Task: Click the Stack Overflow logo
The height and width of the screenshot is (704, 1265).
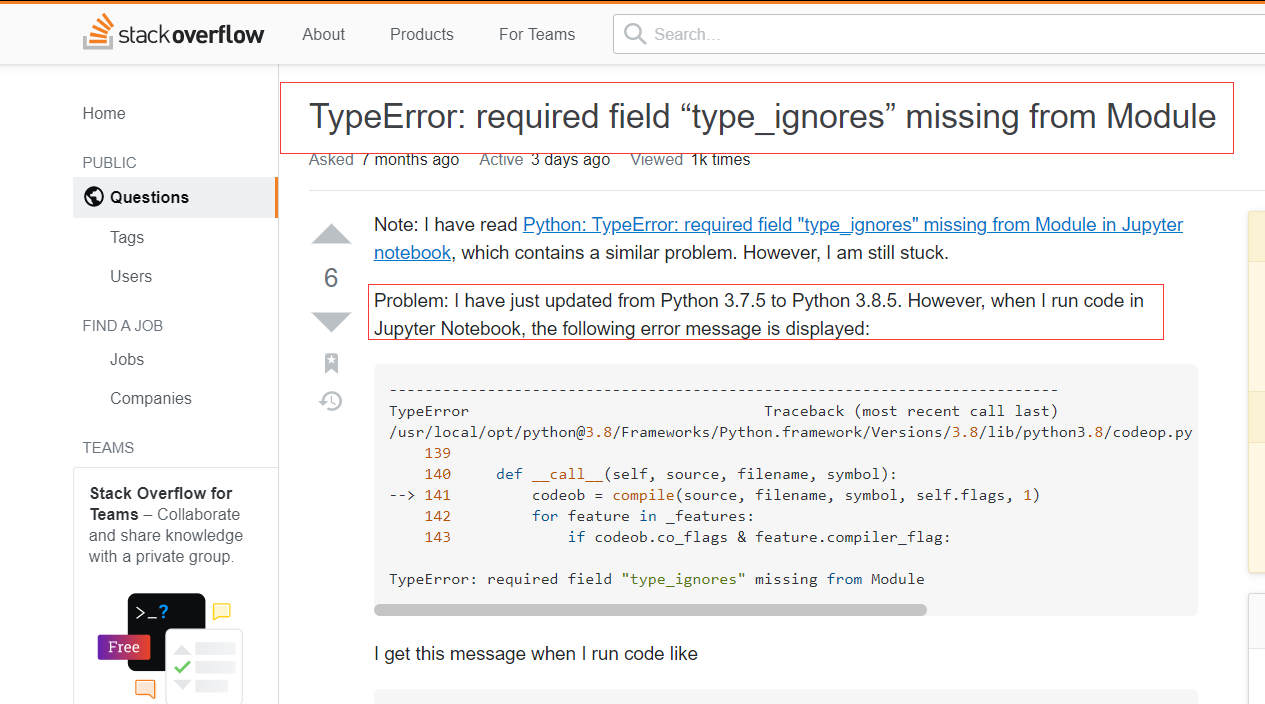Action: point(174,34)
